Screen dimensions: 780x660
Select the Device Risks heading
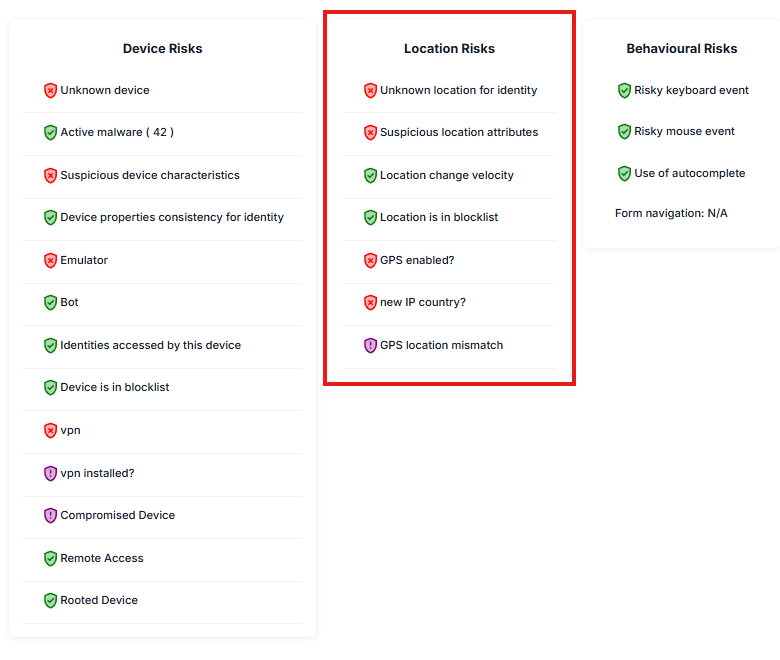pos(163,49)
